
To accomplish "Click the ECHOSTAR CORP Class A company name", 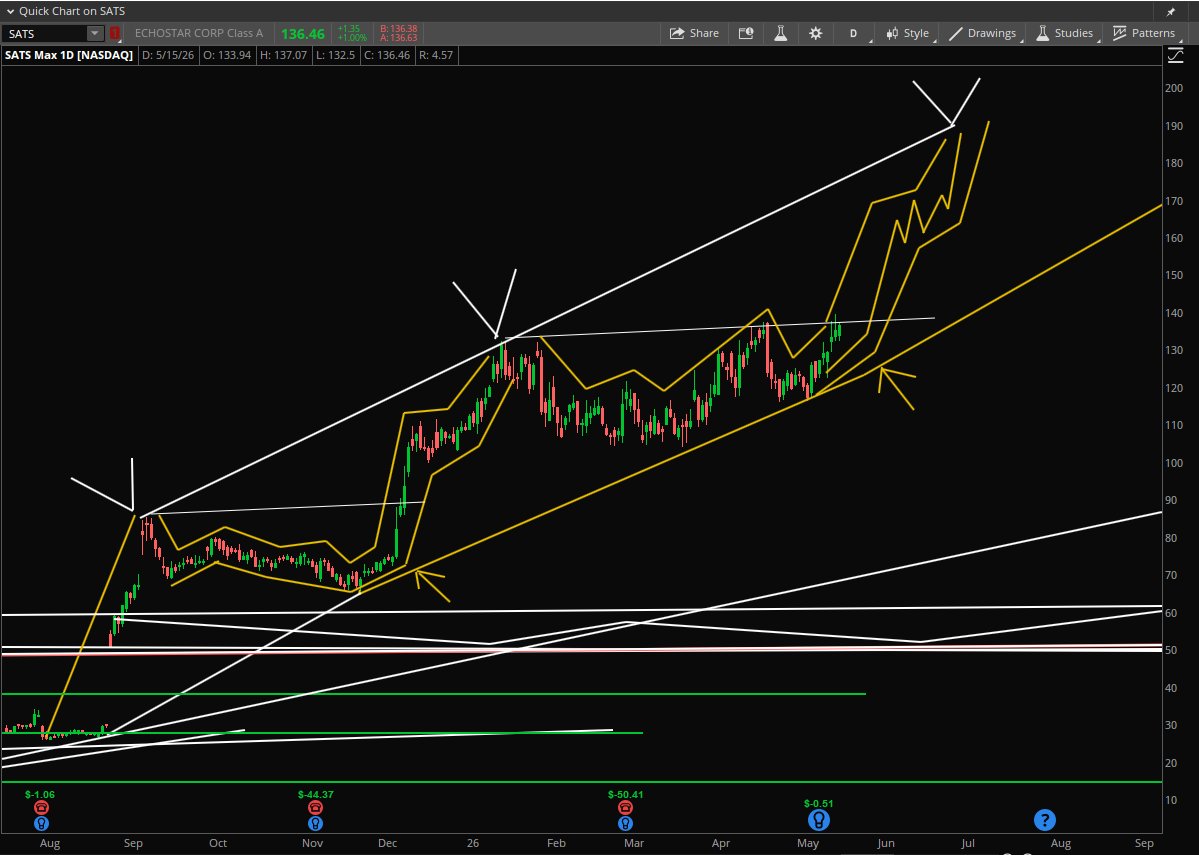I will (x=199, y=34).
